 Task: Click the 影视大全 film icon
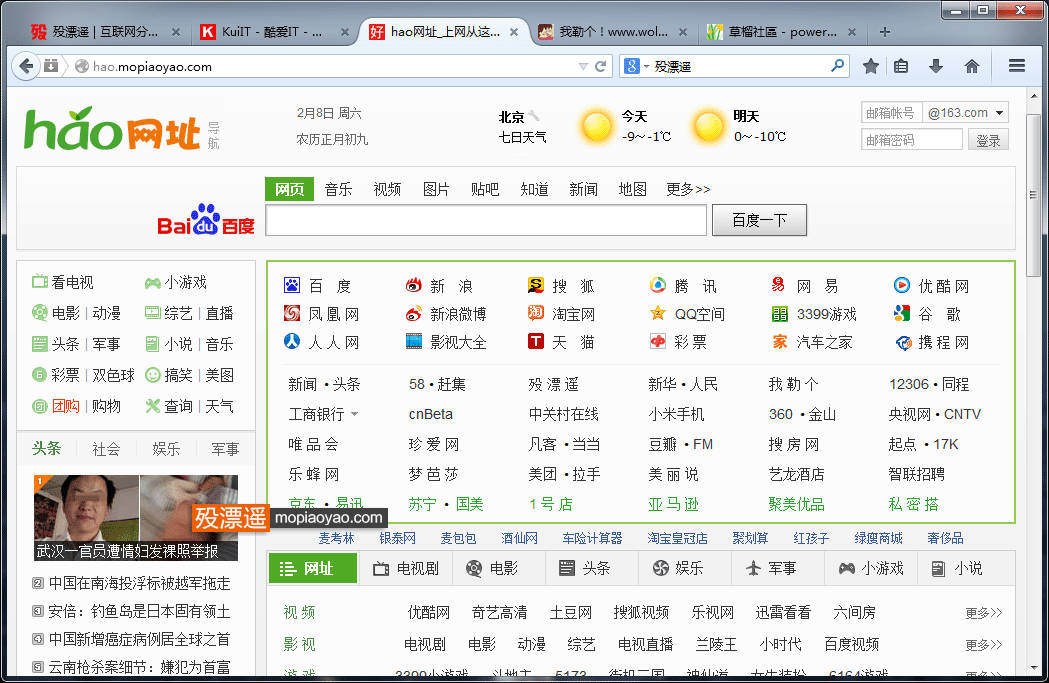413,341
